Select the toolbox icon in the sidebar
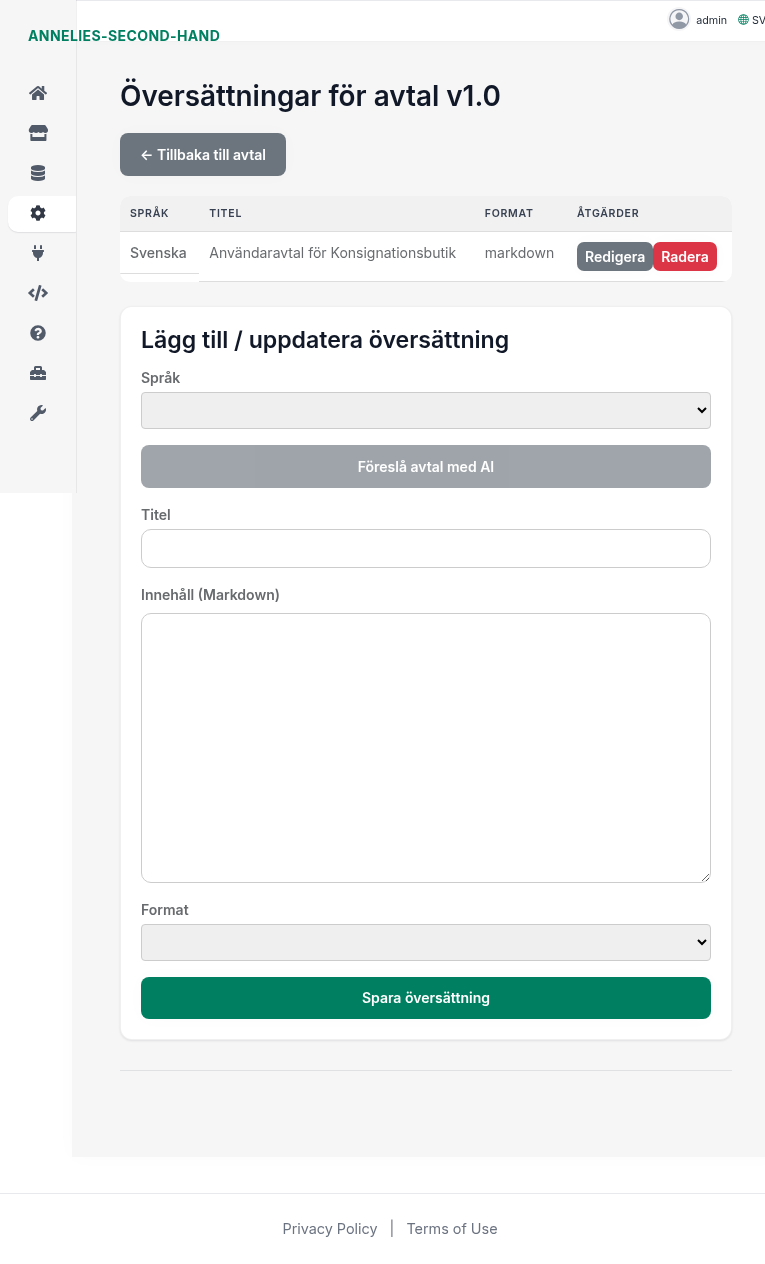 pyautogui.click(x=37, y=373)
